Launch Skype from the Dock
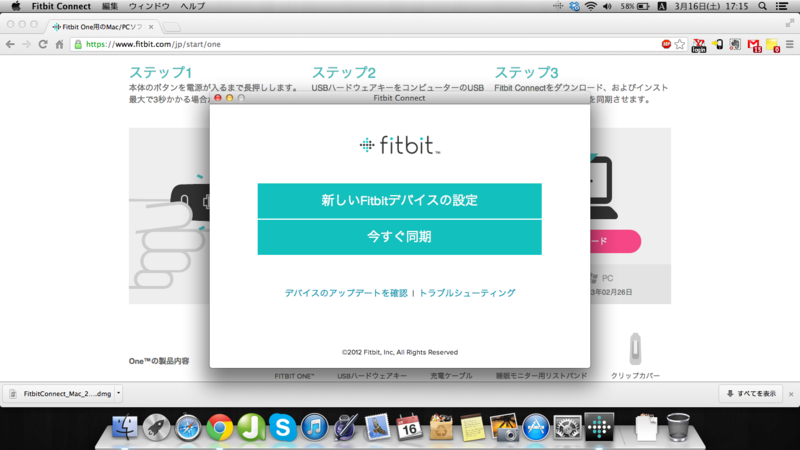The width and height of the screenshot is (800, 450). tap(283, 427)
